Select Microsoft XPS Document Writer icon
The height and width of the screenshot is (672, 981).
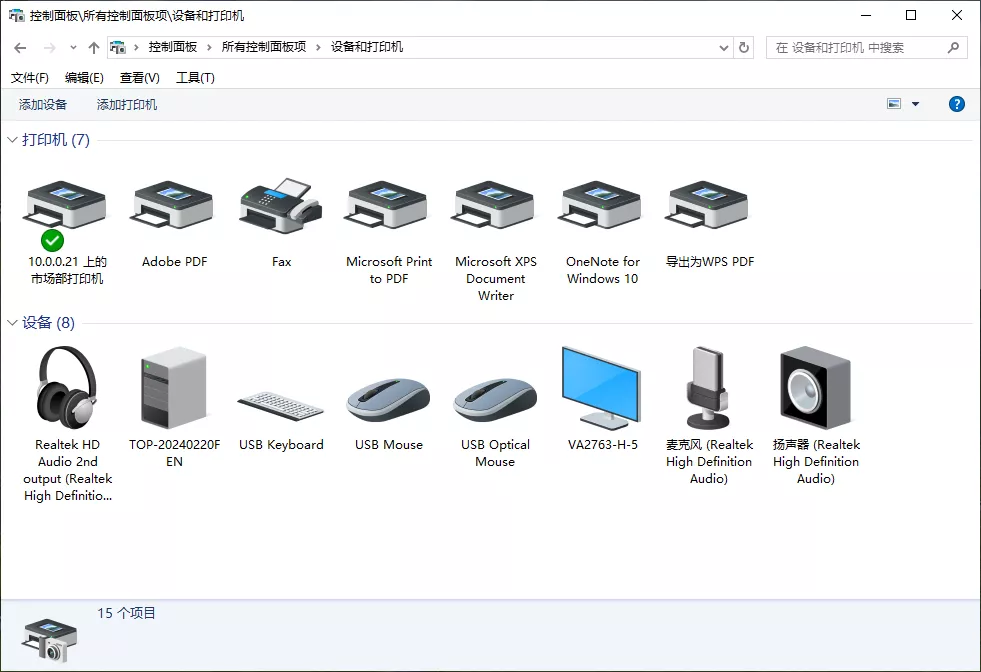494,205
